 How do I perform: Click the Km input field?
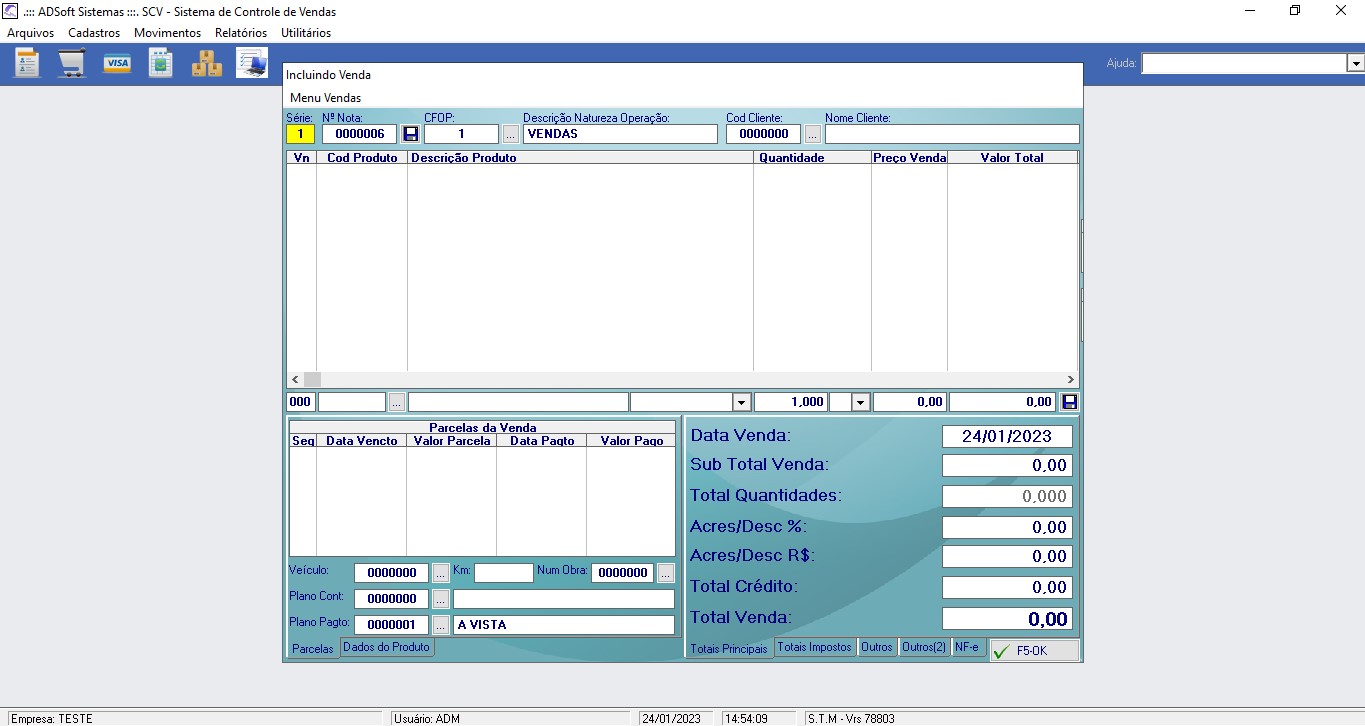(504, 573)
